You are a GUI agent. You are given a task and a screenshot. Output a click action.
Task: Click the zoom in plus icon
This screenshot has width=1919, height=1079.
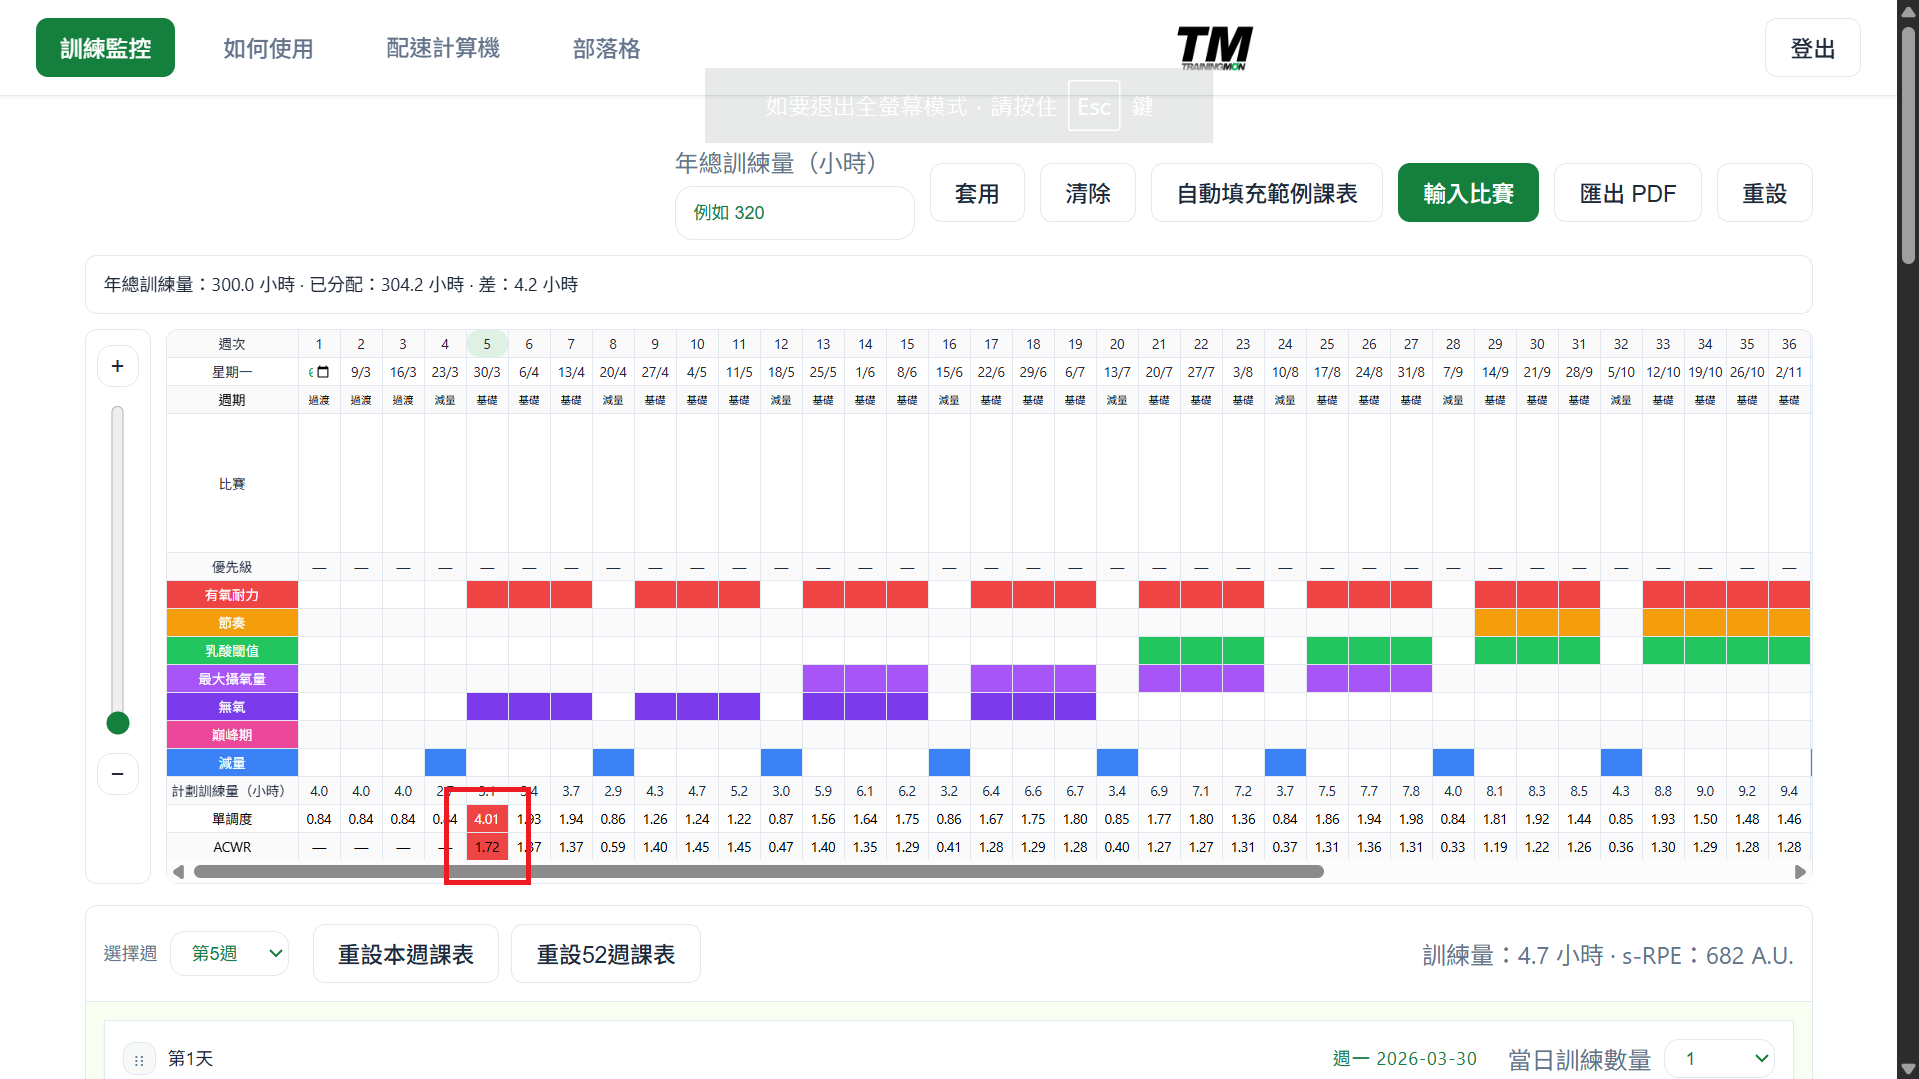coord(117,366)
